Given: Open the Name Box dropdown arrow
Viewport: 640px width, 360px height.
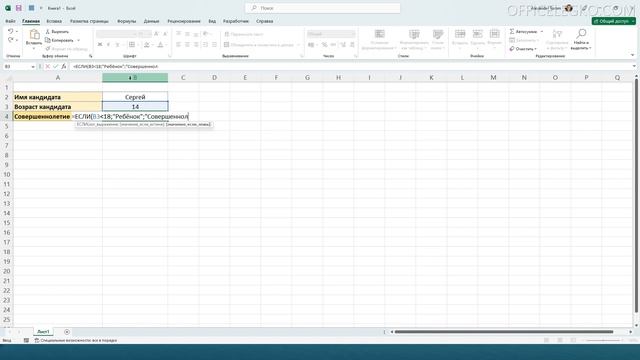Looking at the screenshot, I should (x=33, y=67).
